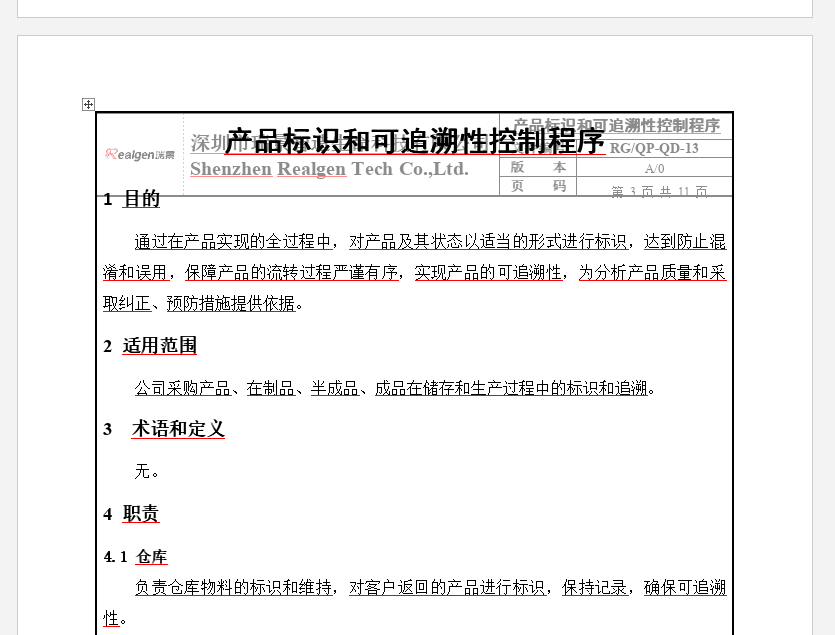Click heading 4 职责
Image resolution: width=835 pixels, height=635 pixels.
coord(132,514)
